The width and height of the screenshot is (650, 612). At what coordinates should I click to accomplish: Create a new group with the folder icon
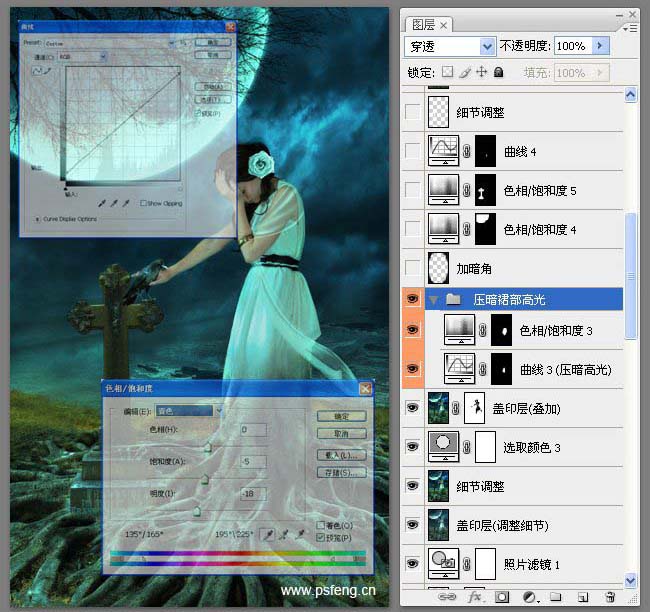coord(555,597)
